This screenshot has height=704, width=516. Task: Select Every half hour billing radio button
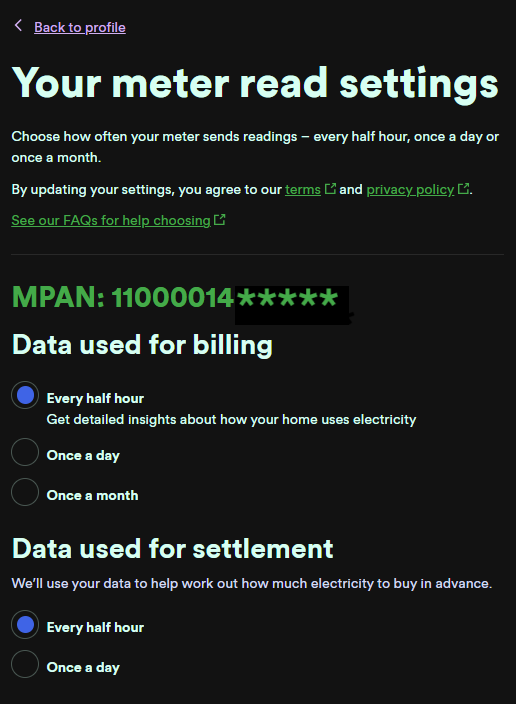click(x=25, y=396)
